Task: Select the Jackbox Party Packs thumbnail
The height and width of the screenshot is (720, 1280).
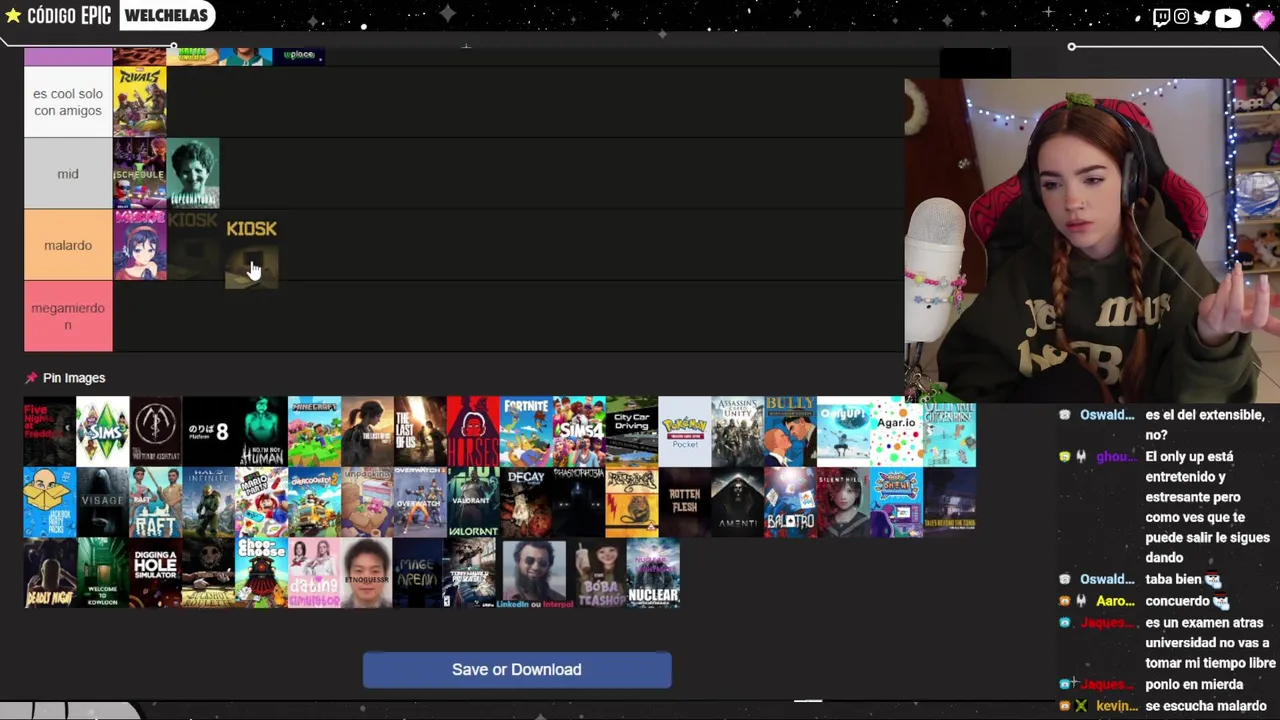Action: pyautogui.click(x=49, y=503)
